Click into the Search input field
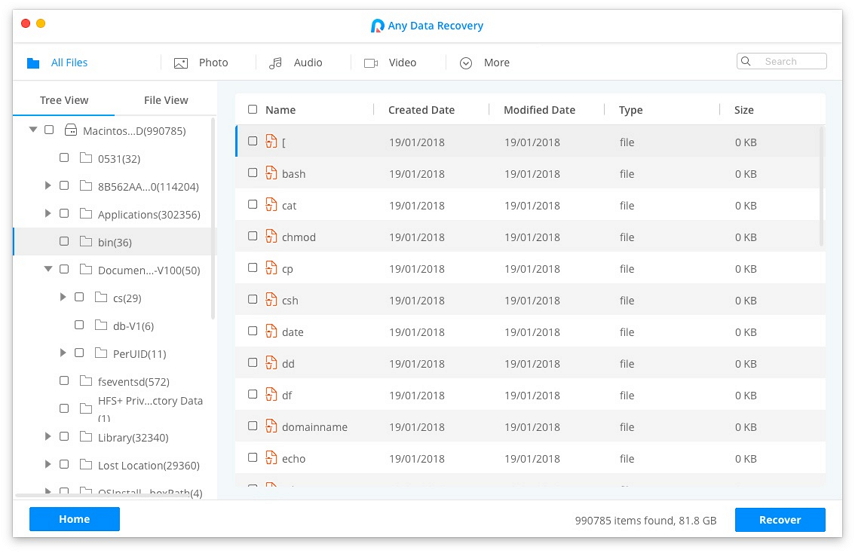This screenshot has width=855, height=553. point(781,61)
